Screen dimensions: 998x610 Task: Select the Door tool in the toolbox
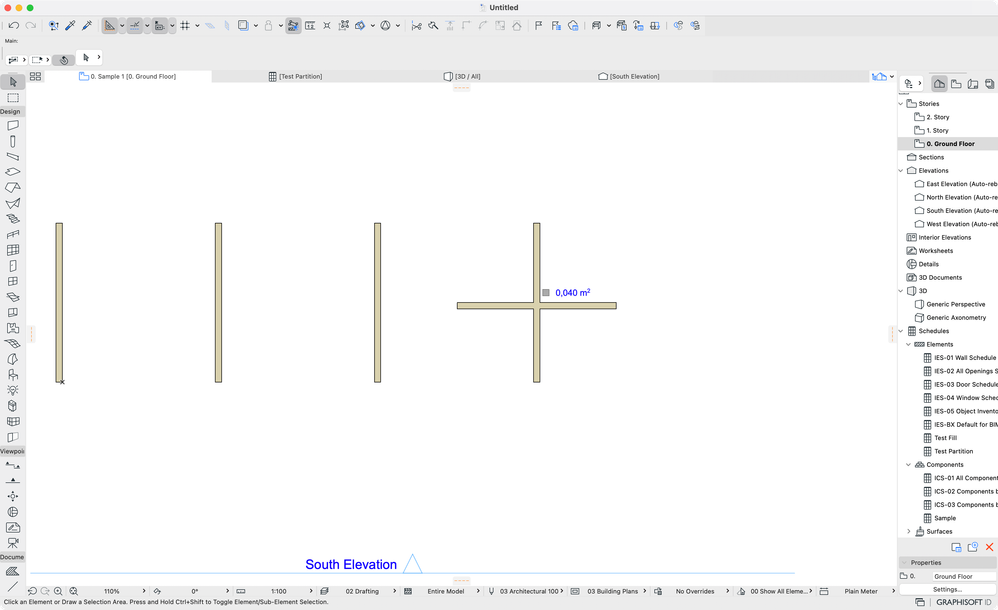[x=13, y=266]
